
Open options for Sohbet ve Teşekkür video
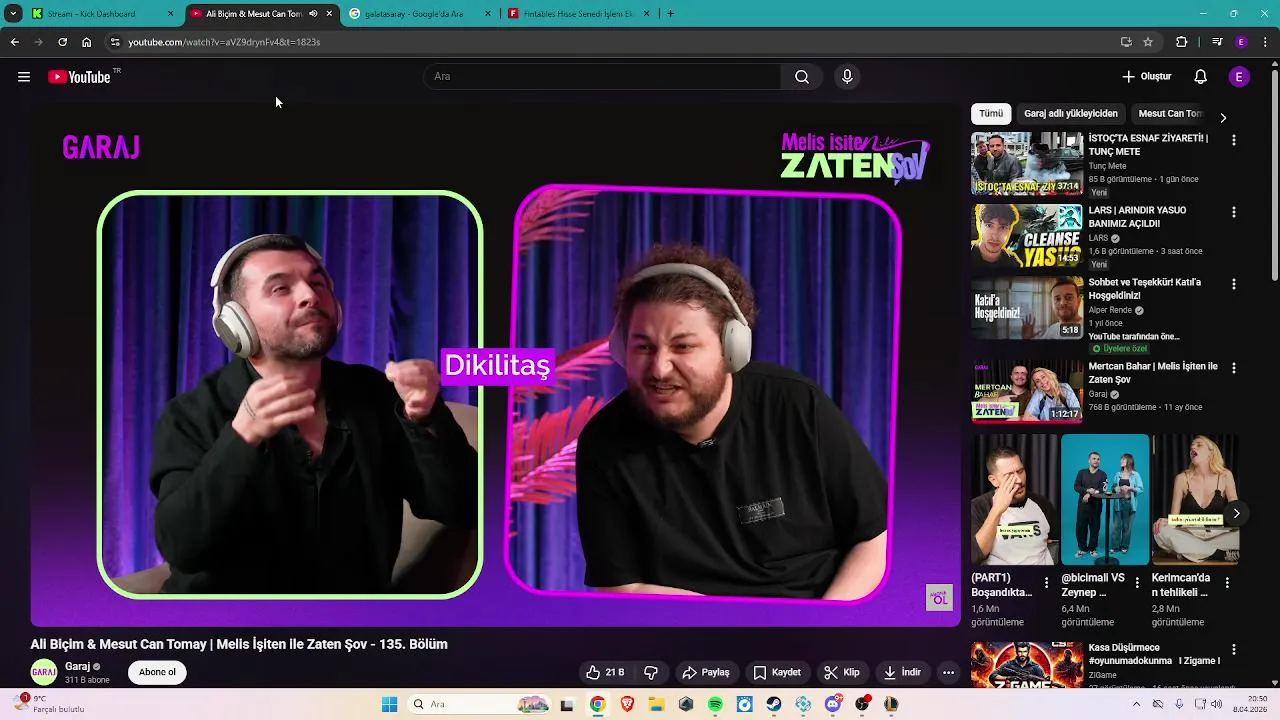pyautogui.click(x=1233, y=284)
